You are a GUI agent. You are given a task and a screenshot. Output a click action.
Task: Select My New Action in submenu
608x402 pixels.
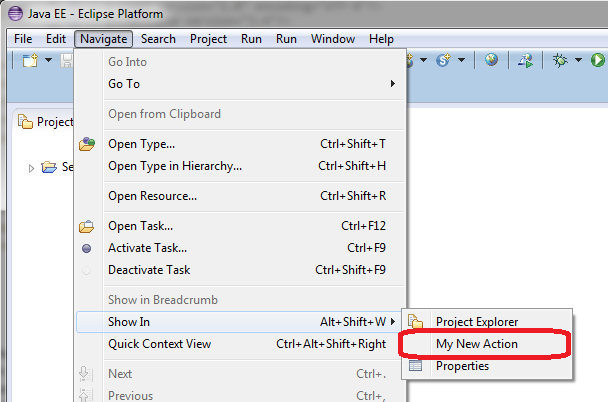[476, 344]
